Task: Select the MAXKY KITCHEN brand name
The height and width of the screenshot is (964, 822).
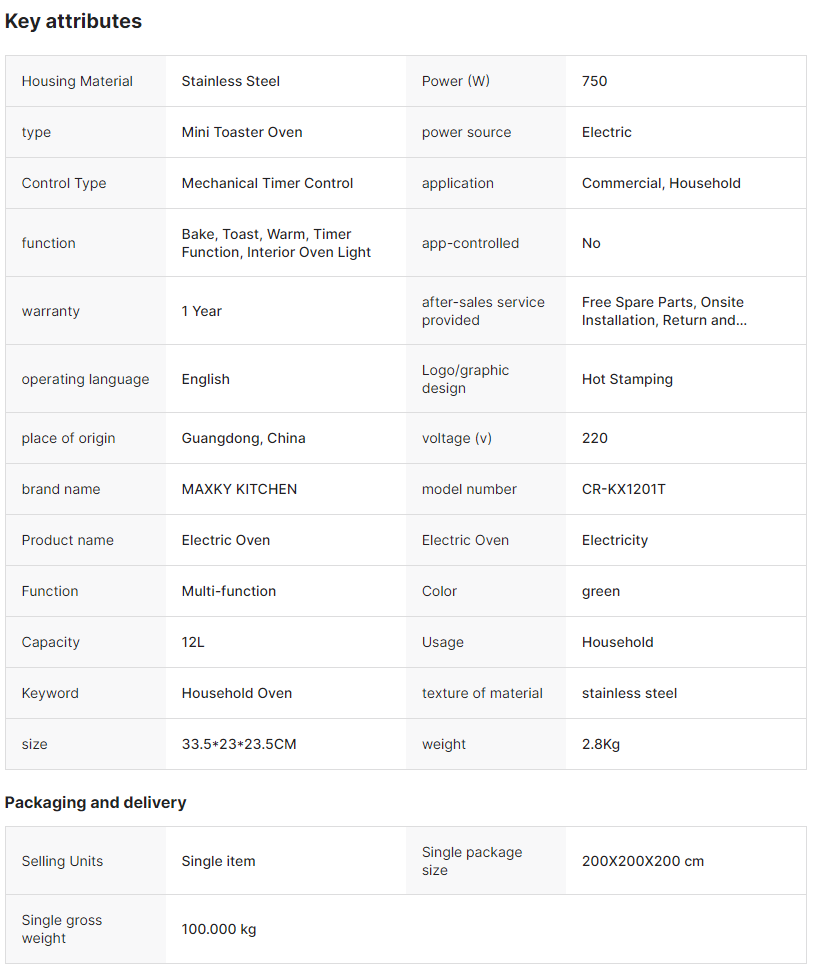Action: pyautogui.click(x=239, y=489)
